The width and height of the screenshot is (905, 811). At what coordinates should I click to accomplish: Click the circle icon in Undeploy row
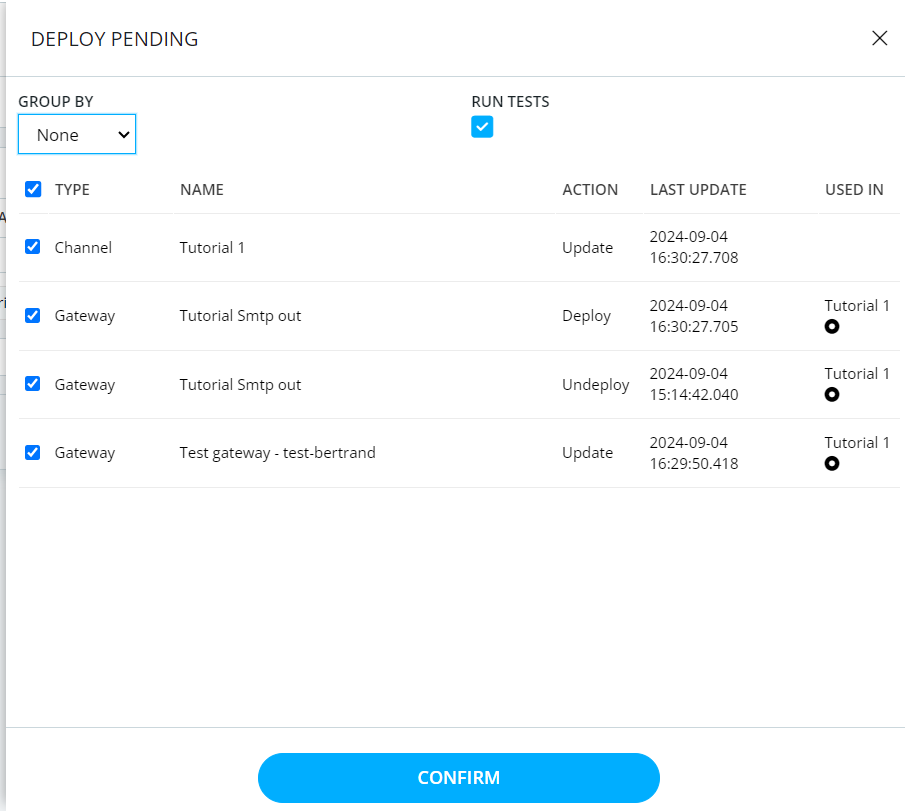832,394
